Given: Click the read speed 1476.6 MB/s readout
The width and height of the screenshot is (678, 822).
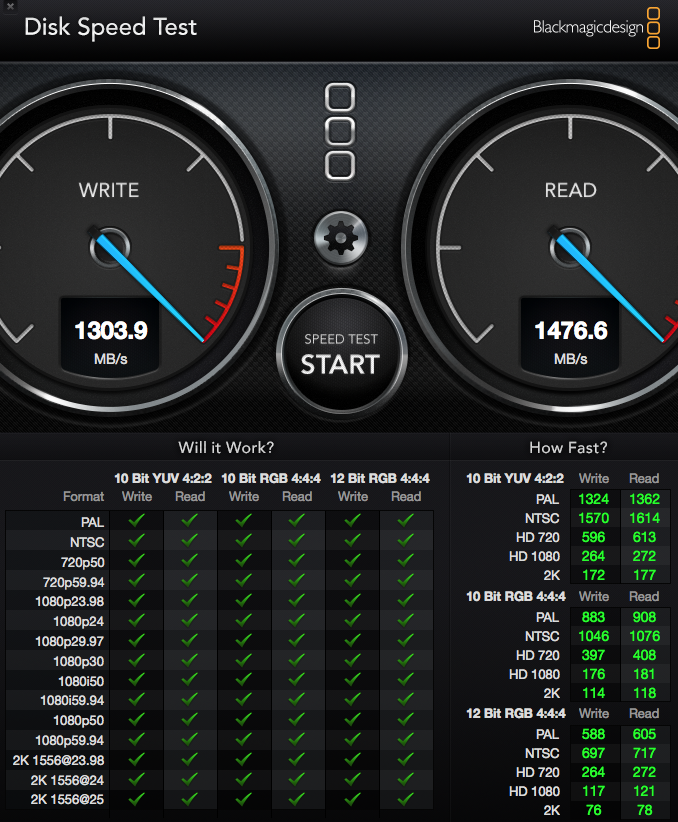Looking at the screenshot, I should pos(571,338).
